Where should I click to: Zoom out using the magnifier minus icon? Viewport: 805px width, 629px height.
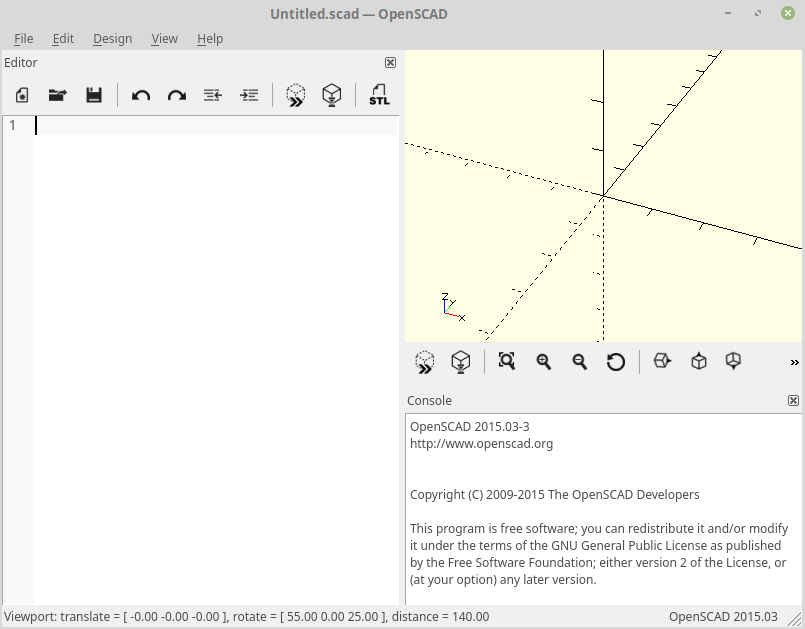coord(580,362)
